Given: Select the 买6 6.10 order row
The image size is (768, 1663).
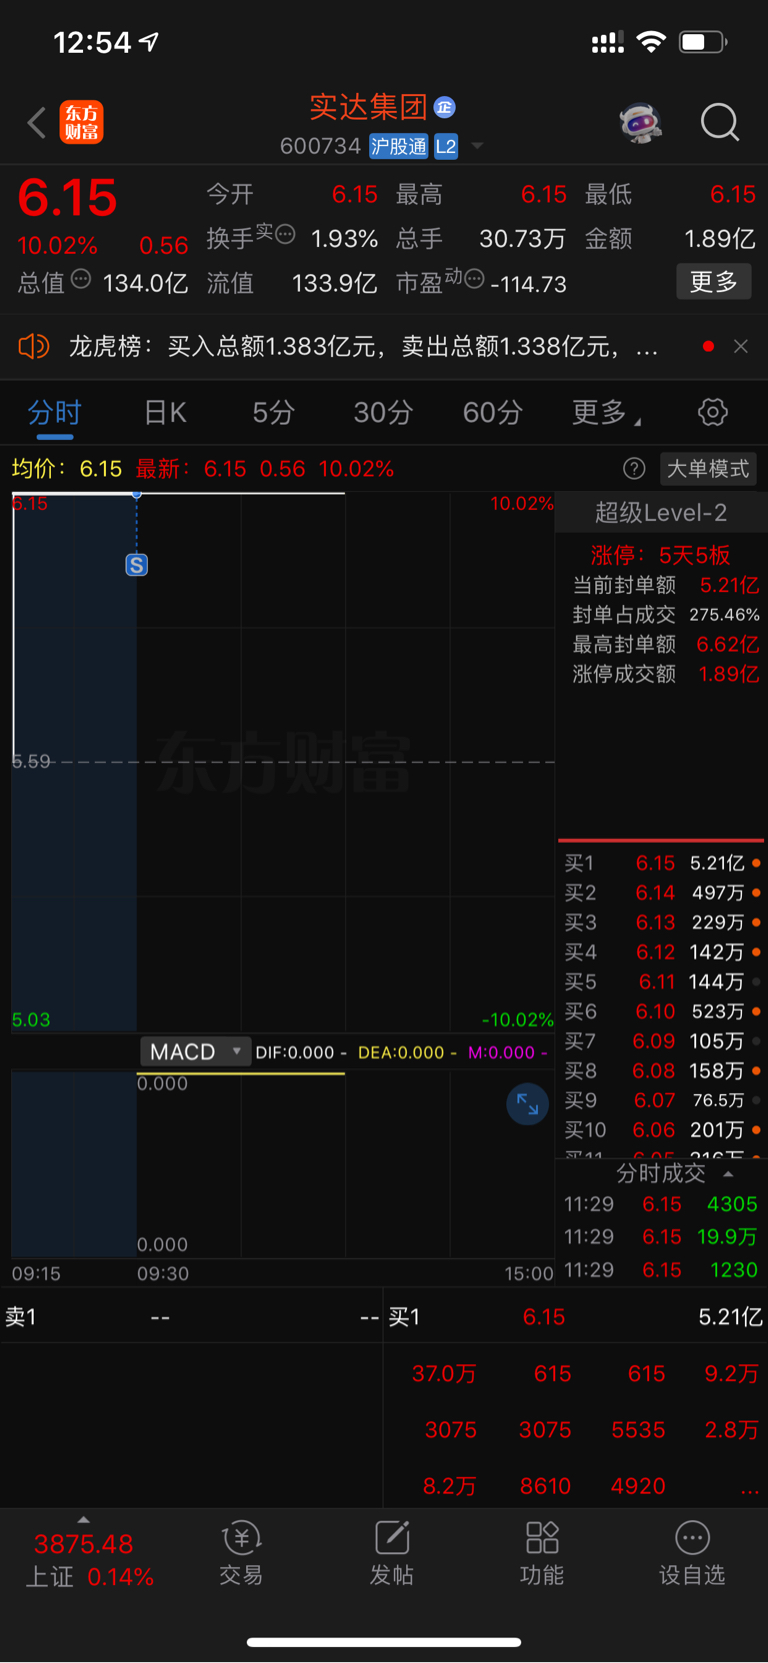Looking at the screenshot, I should click(x=661, y=1011).
